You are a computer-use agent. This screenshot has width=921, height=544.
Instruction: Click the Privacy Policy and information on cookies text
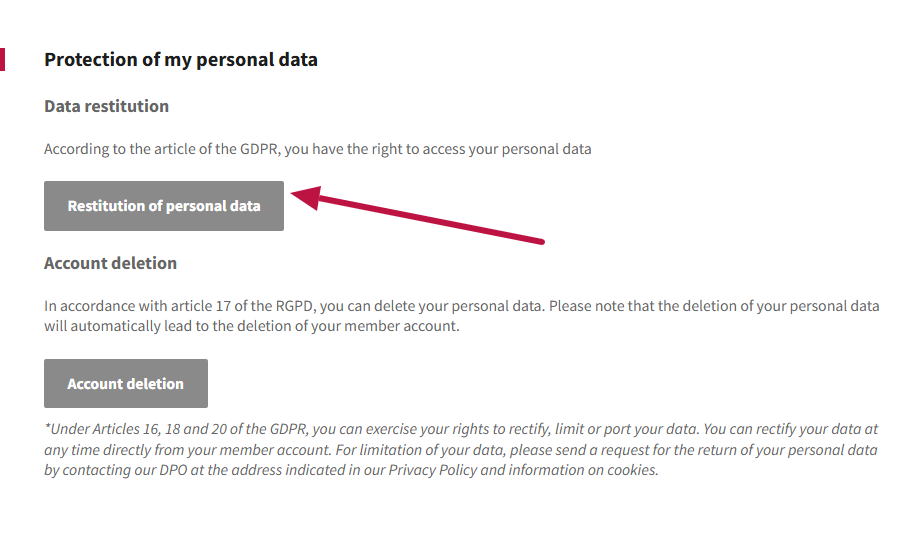(523, 470)
